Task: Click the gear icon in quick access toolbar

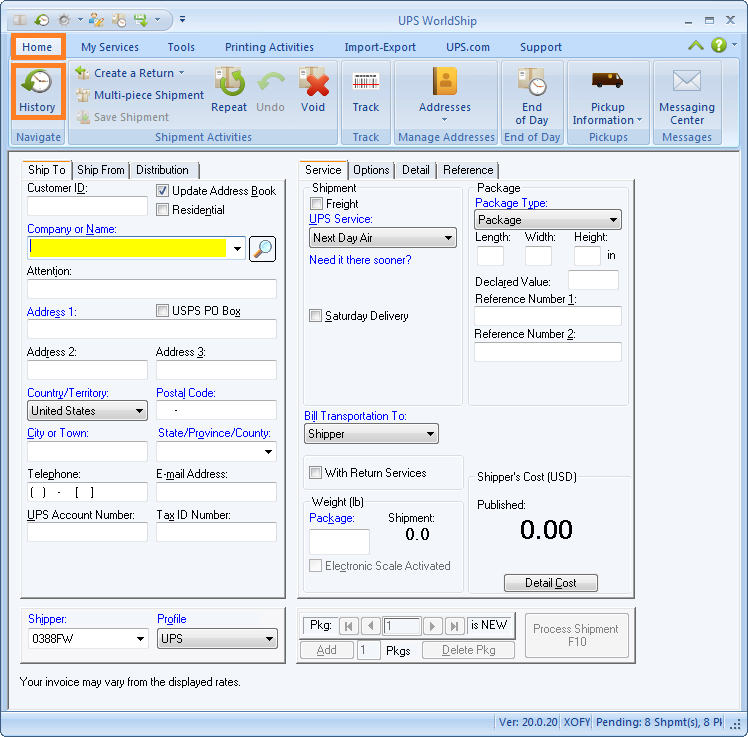Action: [64, 20]
